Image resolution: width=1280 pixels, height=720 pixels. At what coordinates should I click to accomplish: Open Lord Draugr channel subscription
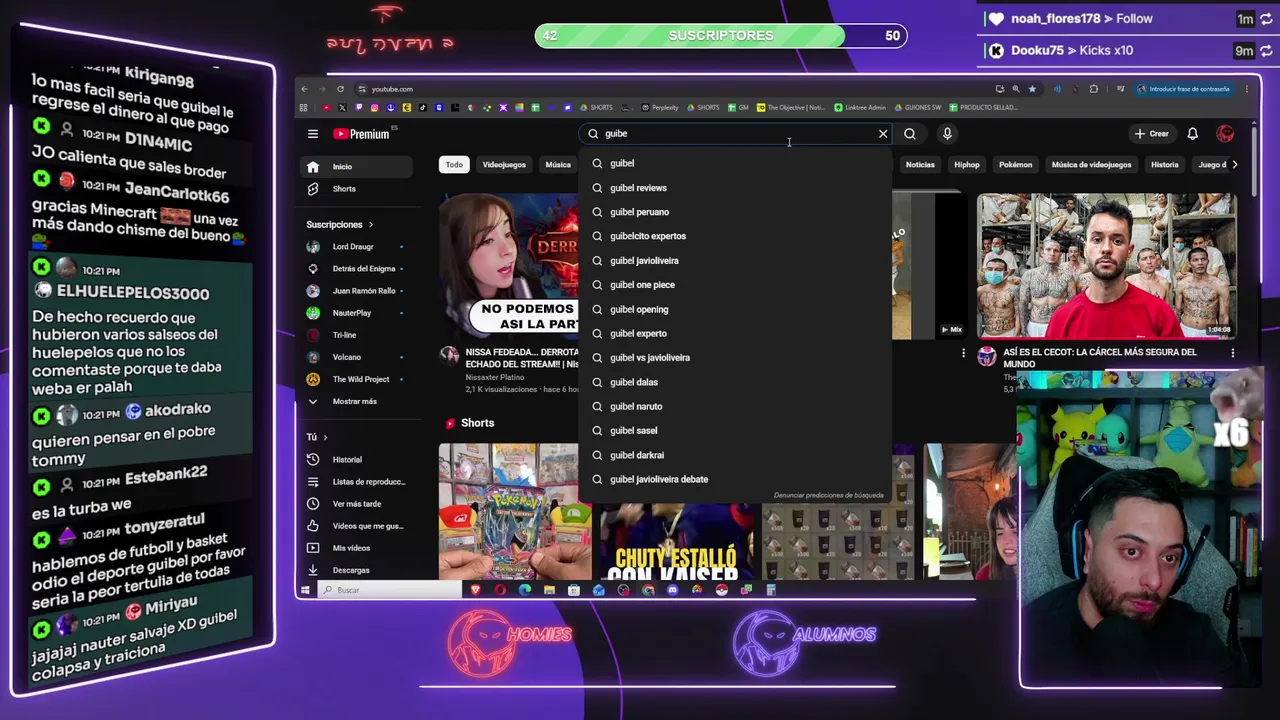[x=358, y=247]
